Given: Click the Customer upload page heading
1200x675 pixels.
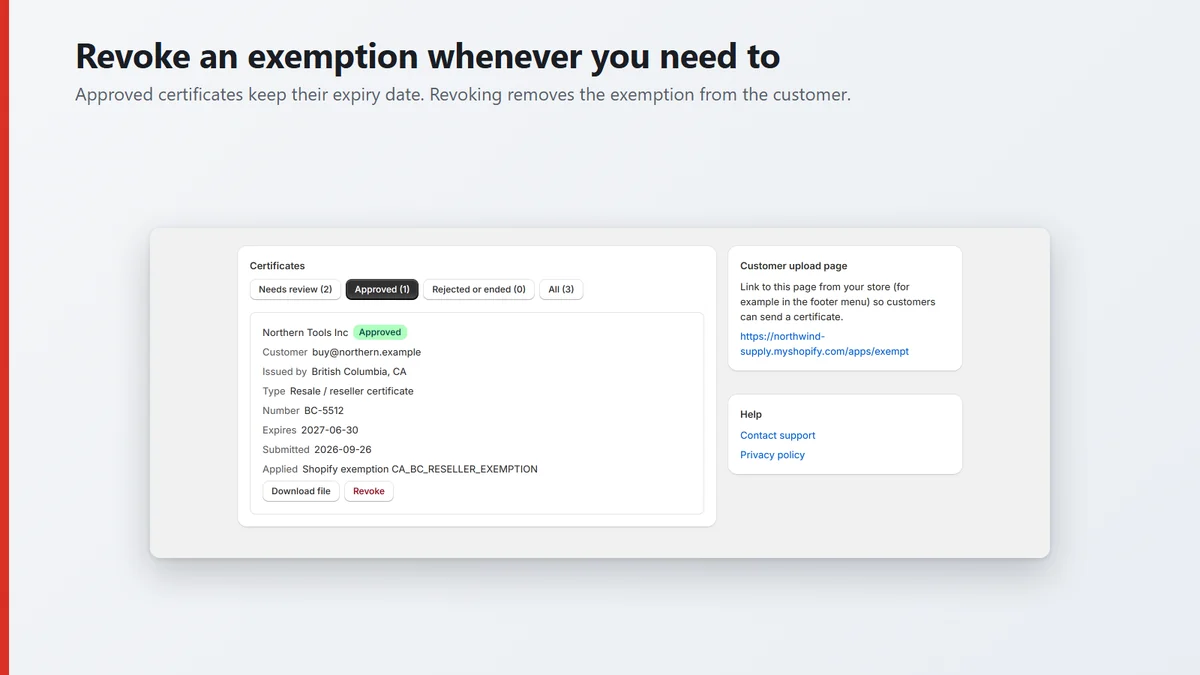Looking at the screenshot, I should click(794, 266).
